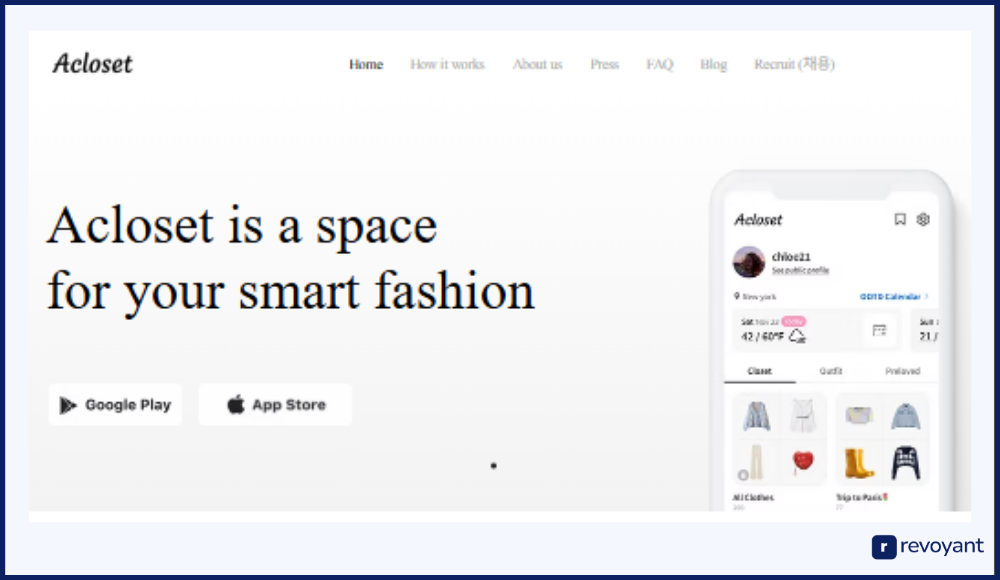Select the carousel dot indicator
The image size is (1000, 580).
(x=493, y=466)
